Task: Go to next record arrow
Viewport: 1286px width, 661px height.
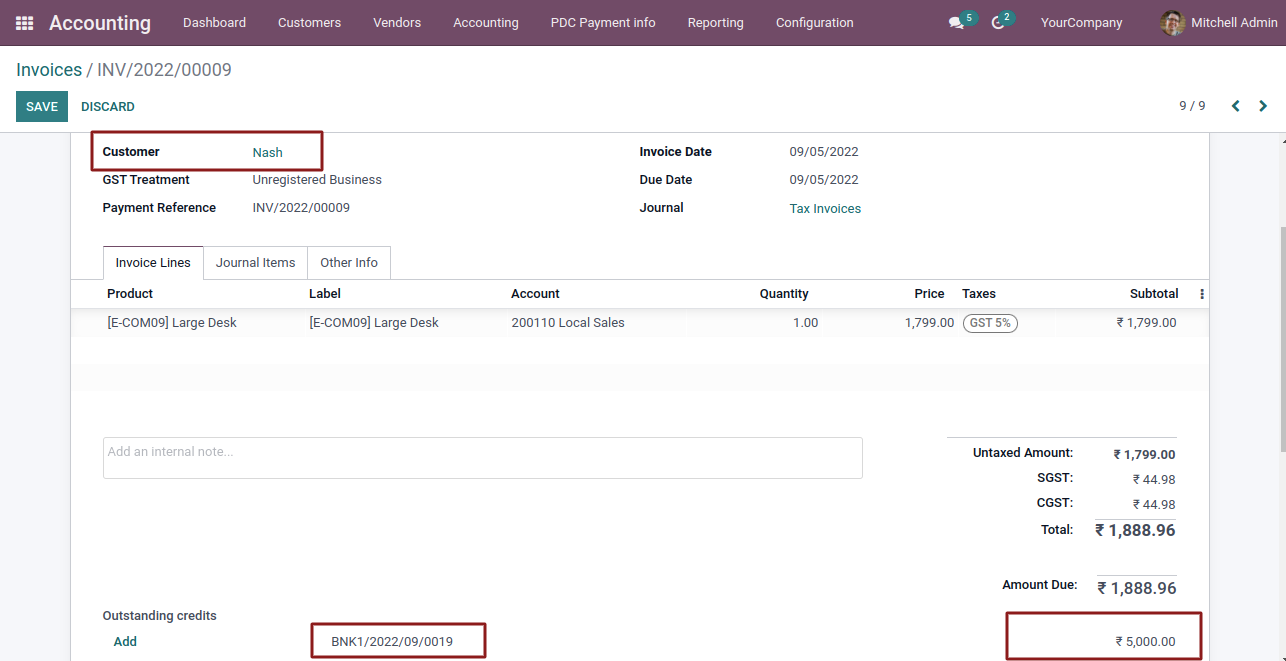Action: click(1263, 106)
